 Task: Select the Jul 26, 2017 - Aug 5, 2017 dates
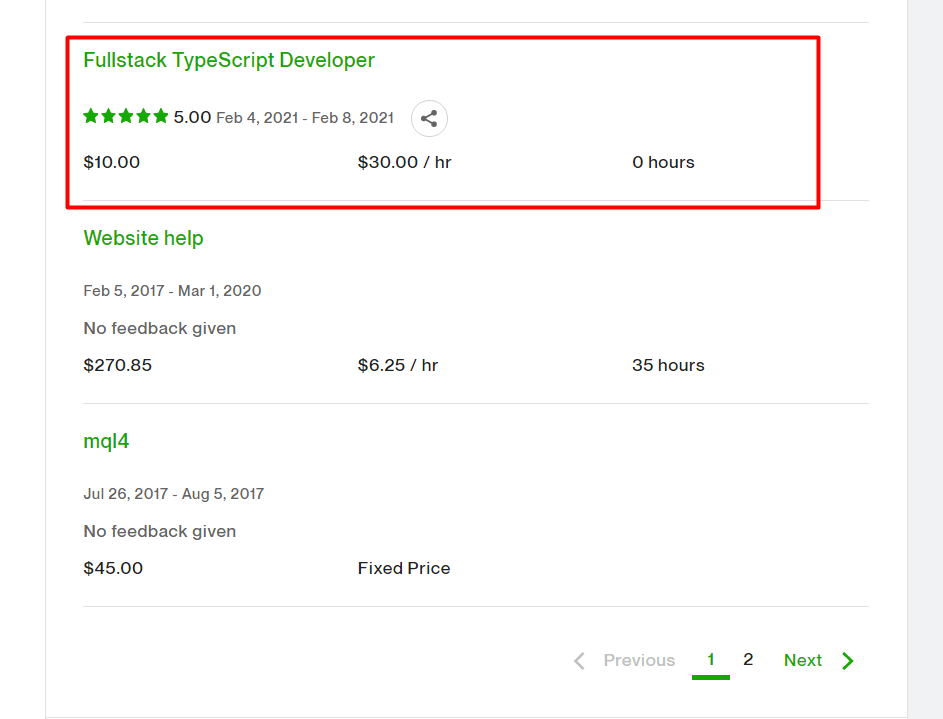173,494
